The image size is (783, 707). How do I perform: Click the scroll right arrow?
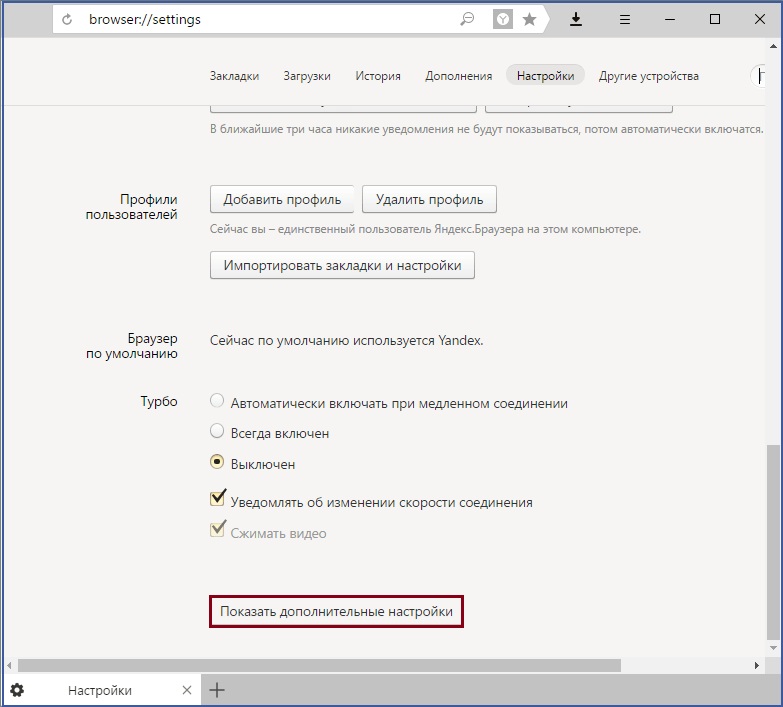[757, 666]
